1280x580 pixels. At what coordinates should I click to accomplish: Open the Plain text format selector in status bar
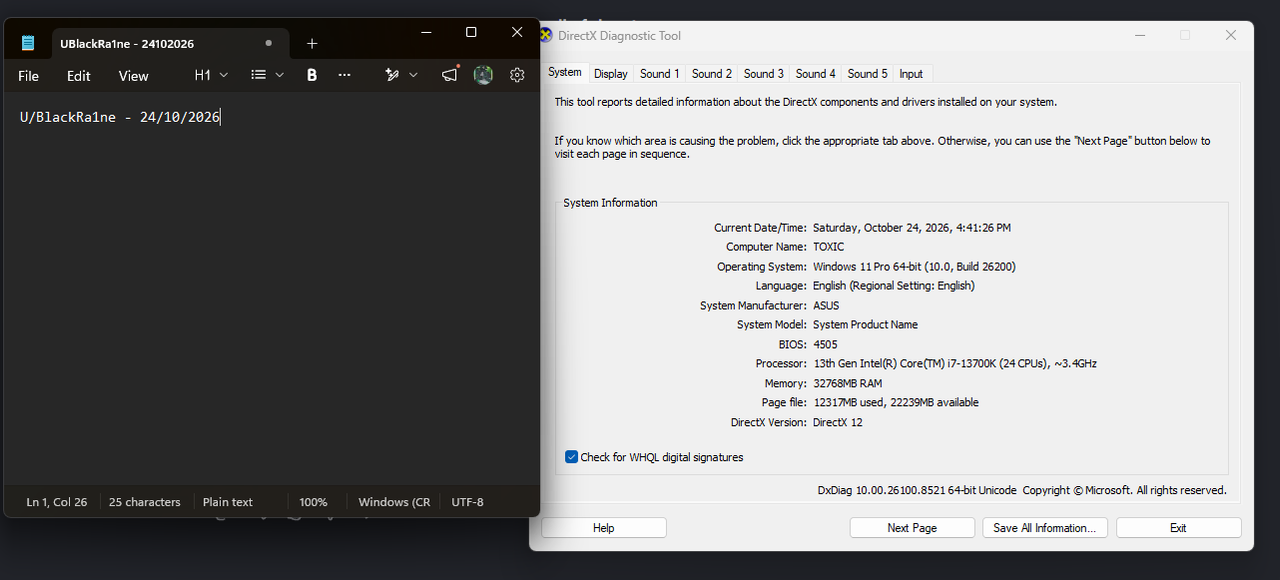tap(228, 502)
